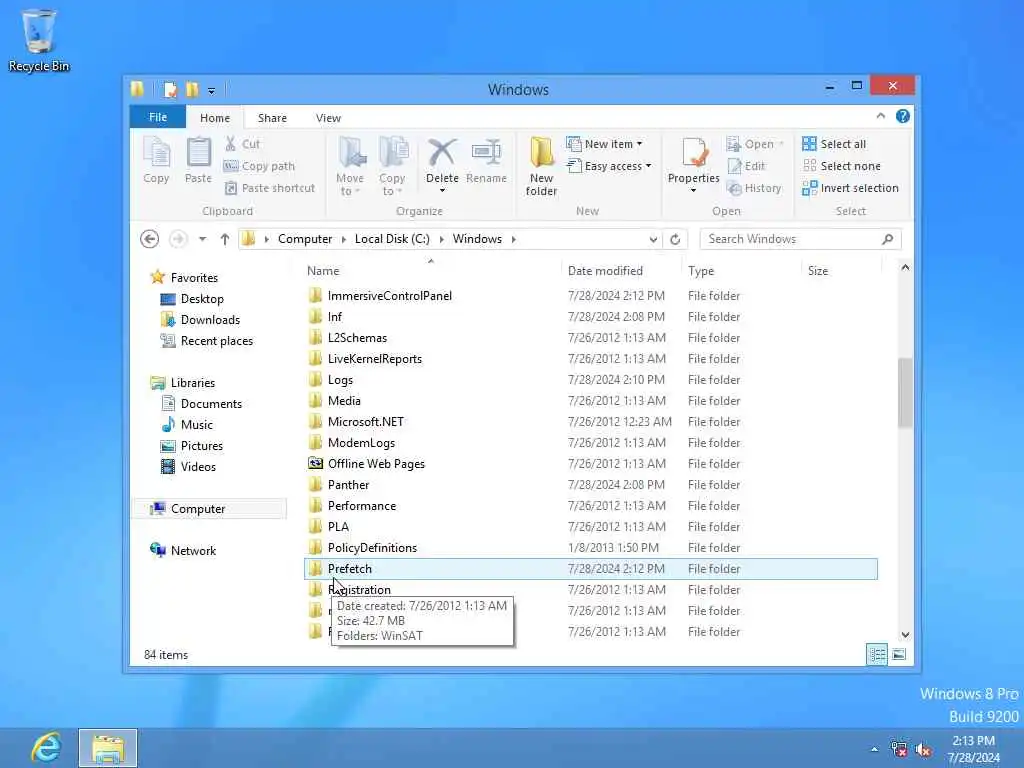Image resolution: width=1024 pixels, height=768 pixels.
Task: Sort by the Date modified column
Action: pyautogui.click(x=620, y=270)
